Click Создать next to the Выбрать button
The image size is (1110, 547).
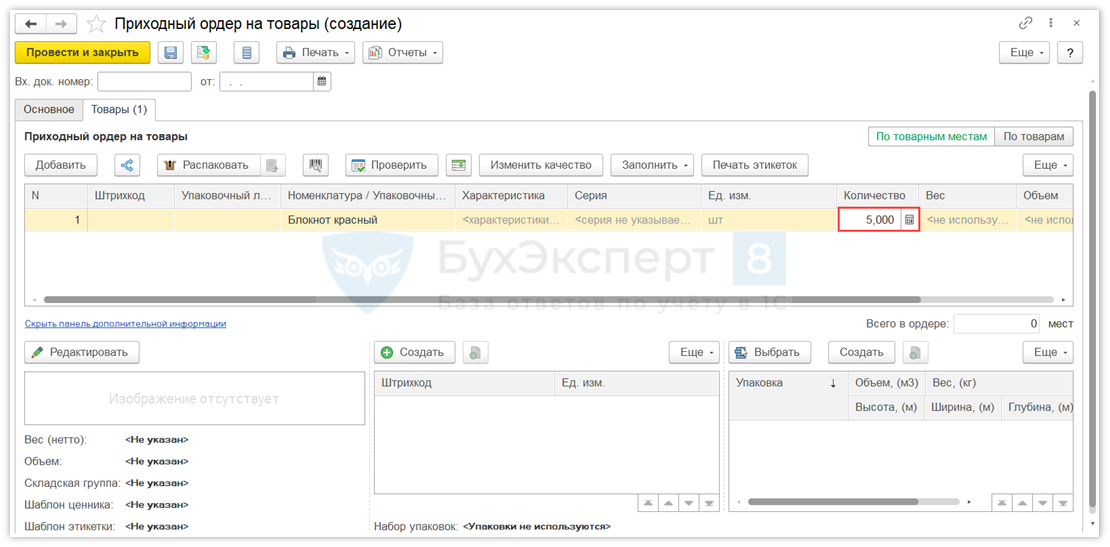[x=861, y=352]
